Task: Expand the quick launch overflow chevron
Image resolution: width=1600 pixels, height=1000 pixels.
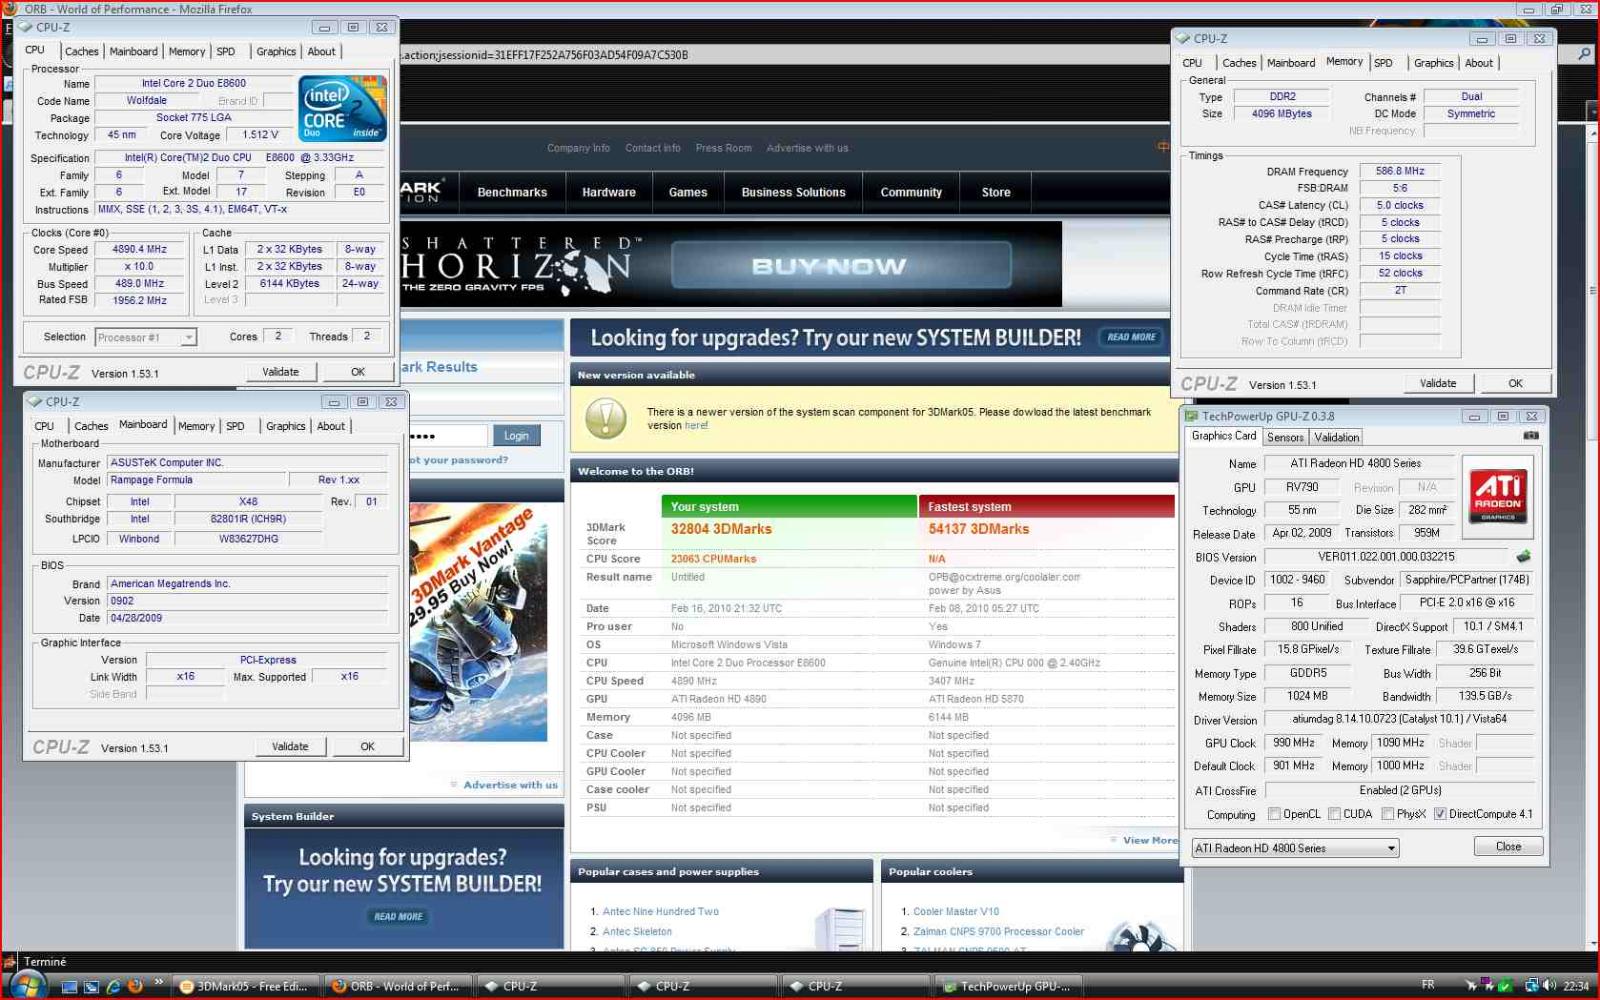Action: [x=158, y=983]
